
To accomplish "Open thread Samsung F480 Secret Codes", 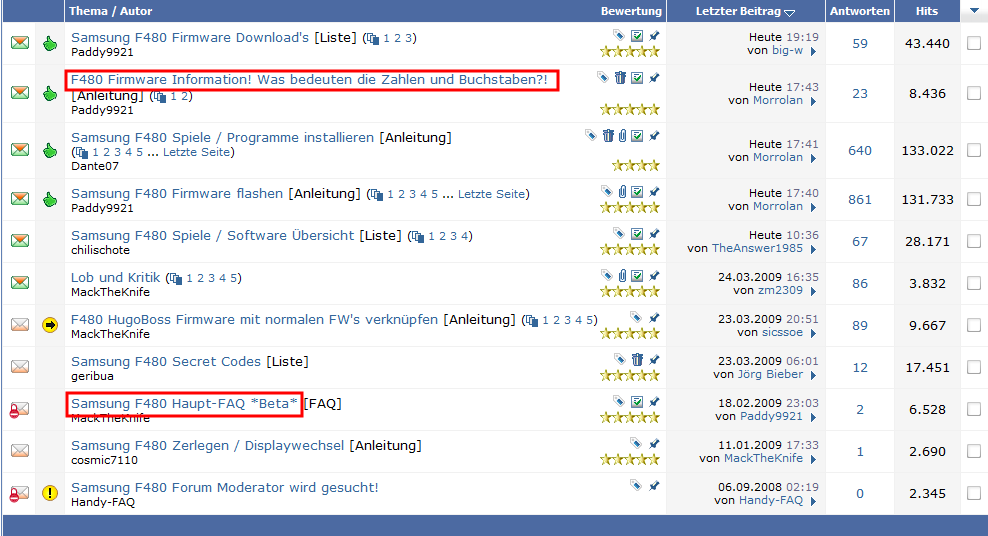I will [166, 362].
